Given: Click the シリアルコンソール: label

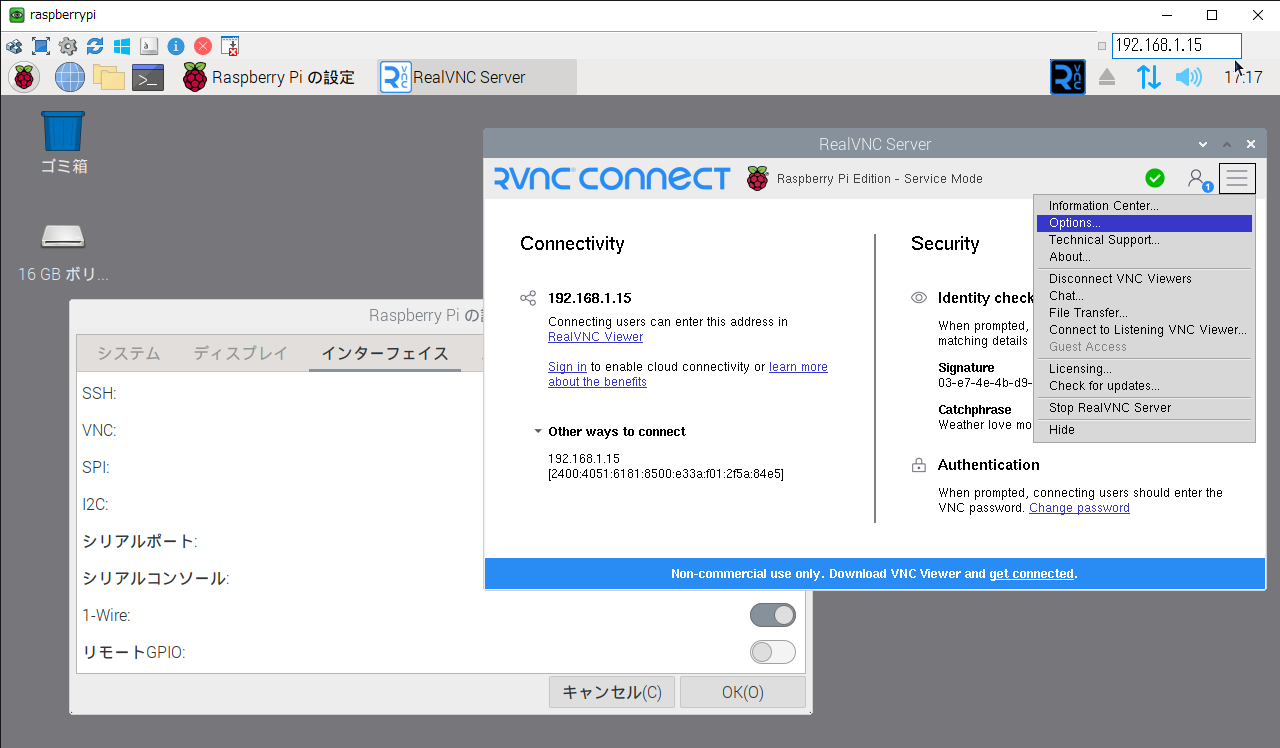Looking at the screenshot, I should 155,579.
